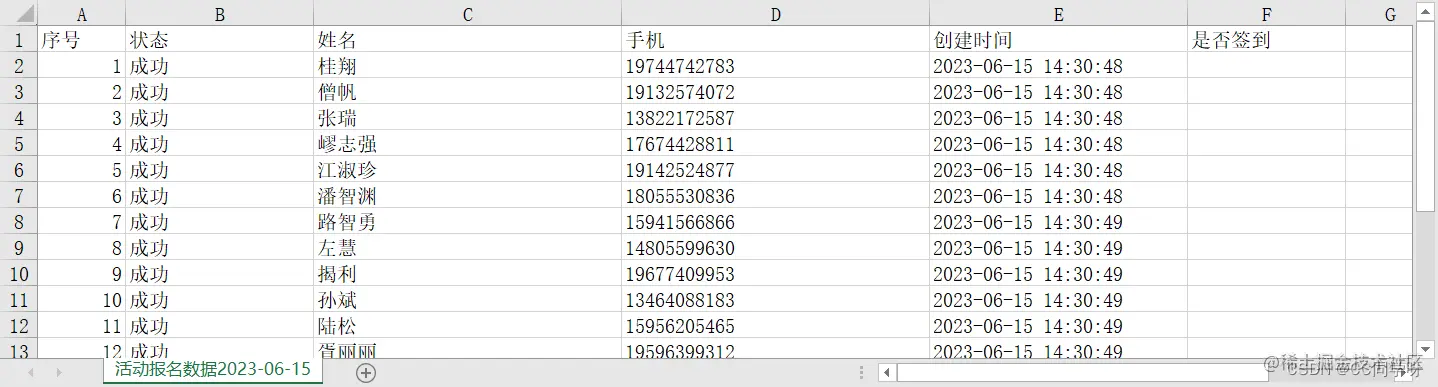Select 成功 status cell in row 10
The image size is (1438, 387).
[x=220, y=274]
